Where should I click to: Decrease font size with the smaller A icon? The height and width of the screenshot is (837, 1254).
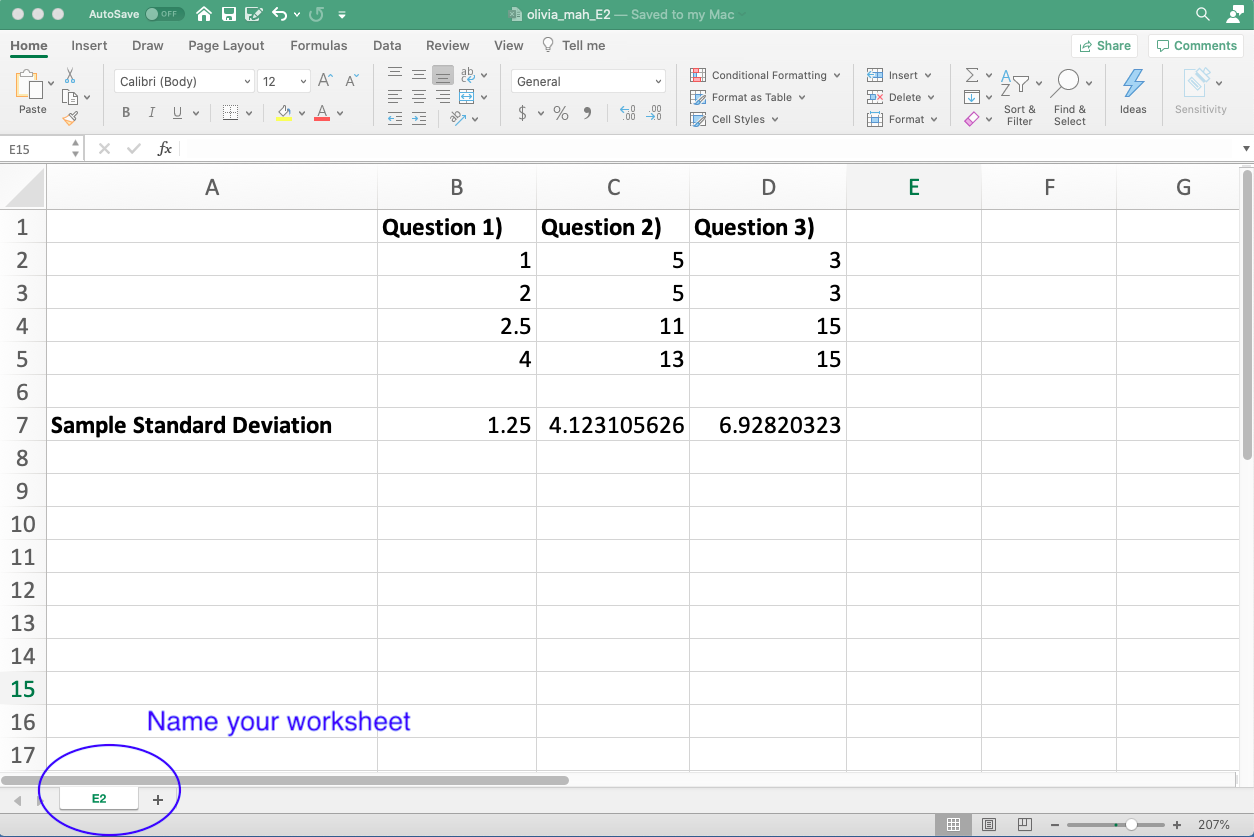coord(351,81)
